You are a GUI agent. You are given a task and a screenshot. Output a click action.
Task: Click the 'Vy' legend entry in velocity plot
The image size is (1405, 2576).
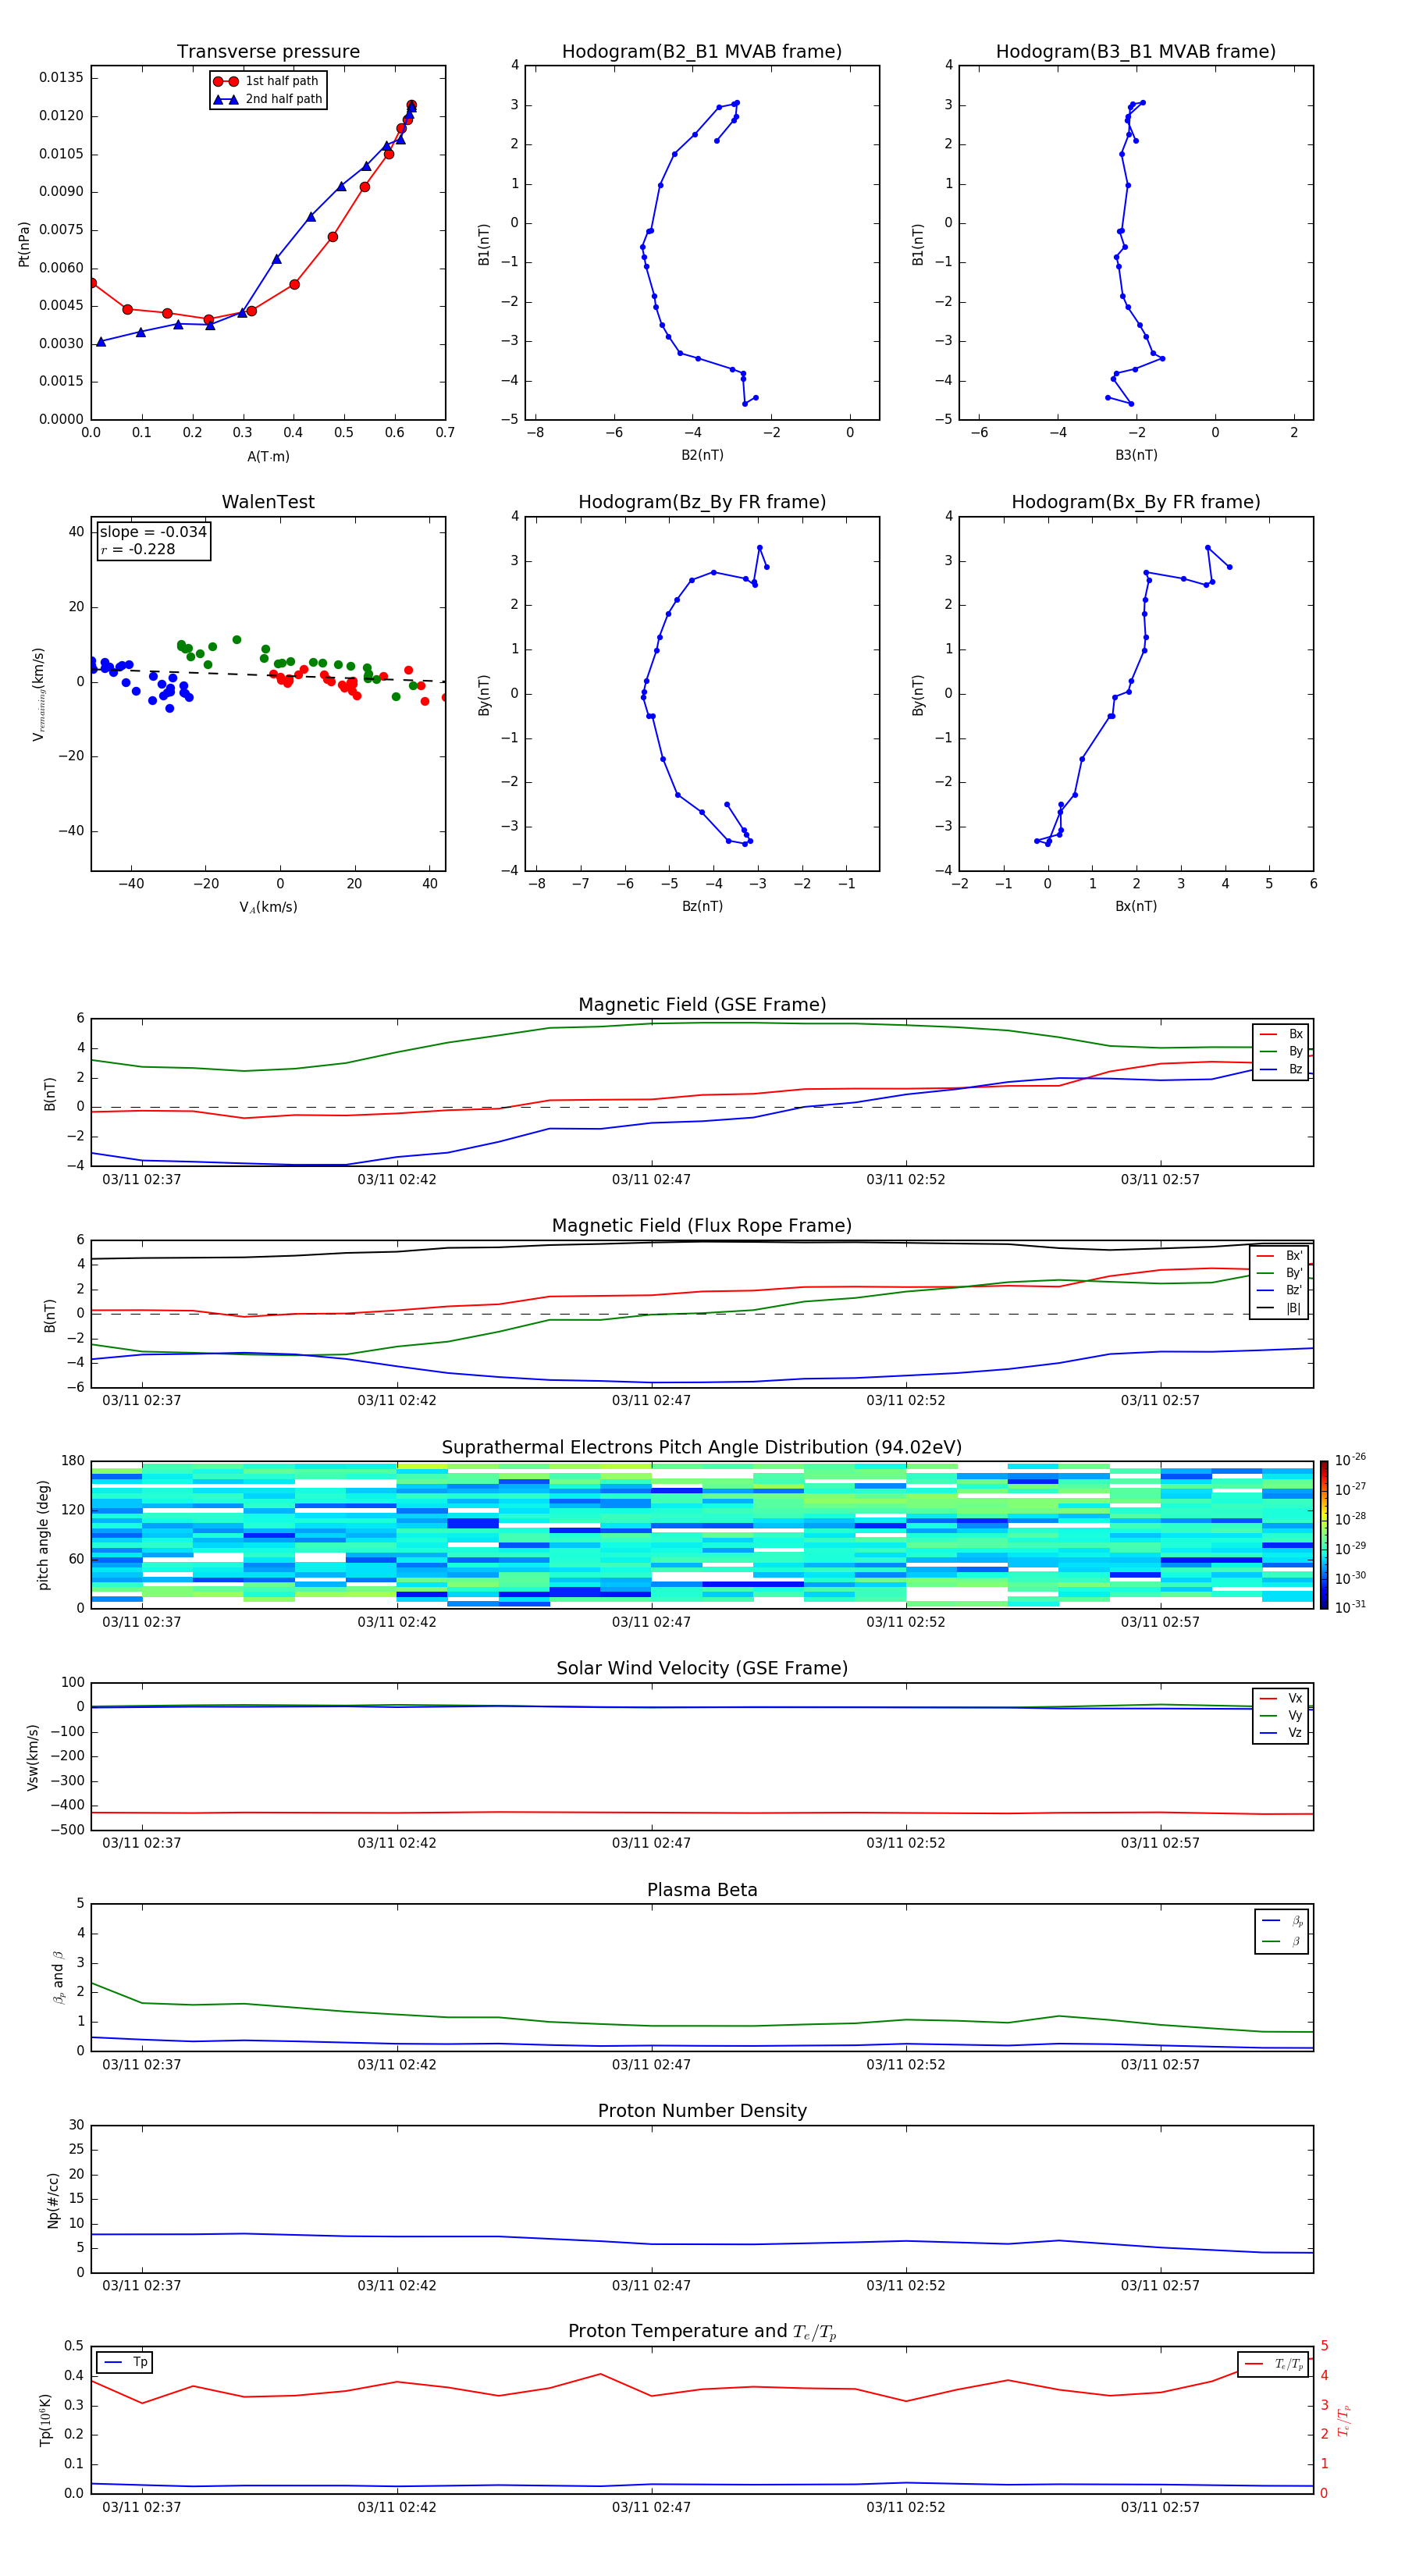[x=1281, y=1715]
